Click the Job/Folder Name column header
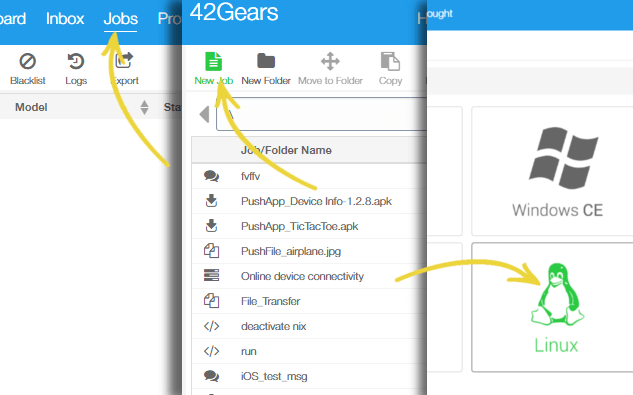 pos(286,150)
